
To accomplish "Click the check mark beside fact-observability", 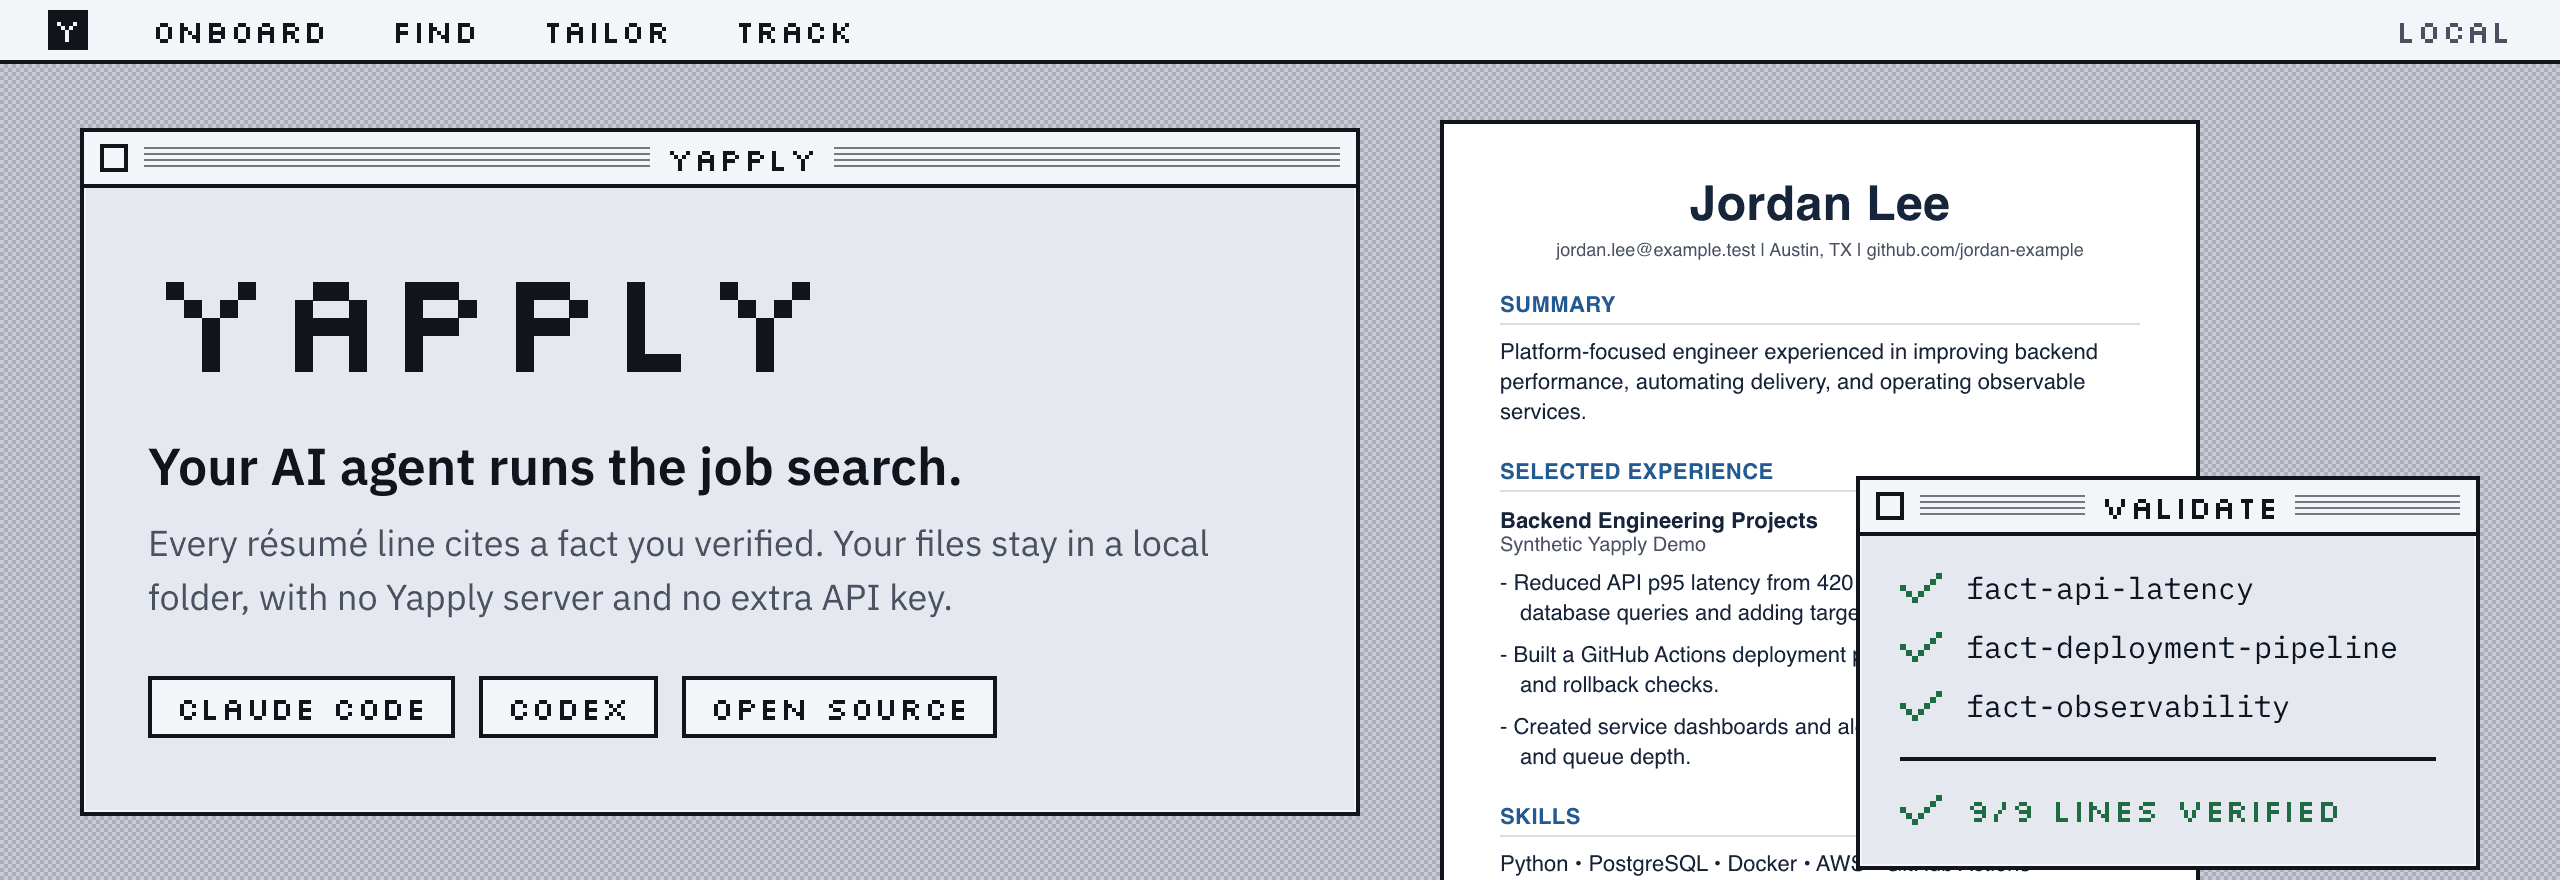I will point(1921,706).
